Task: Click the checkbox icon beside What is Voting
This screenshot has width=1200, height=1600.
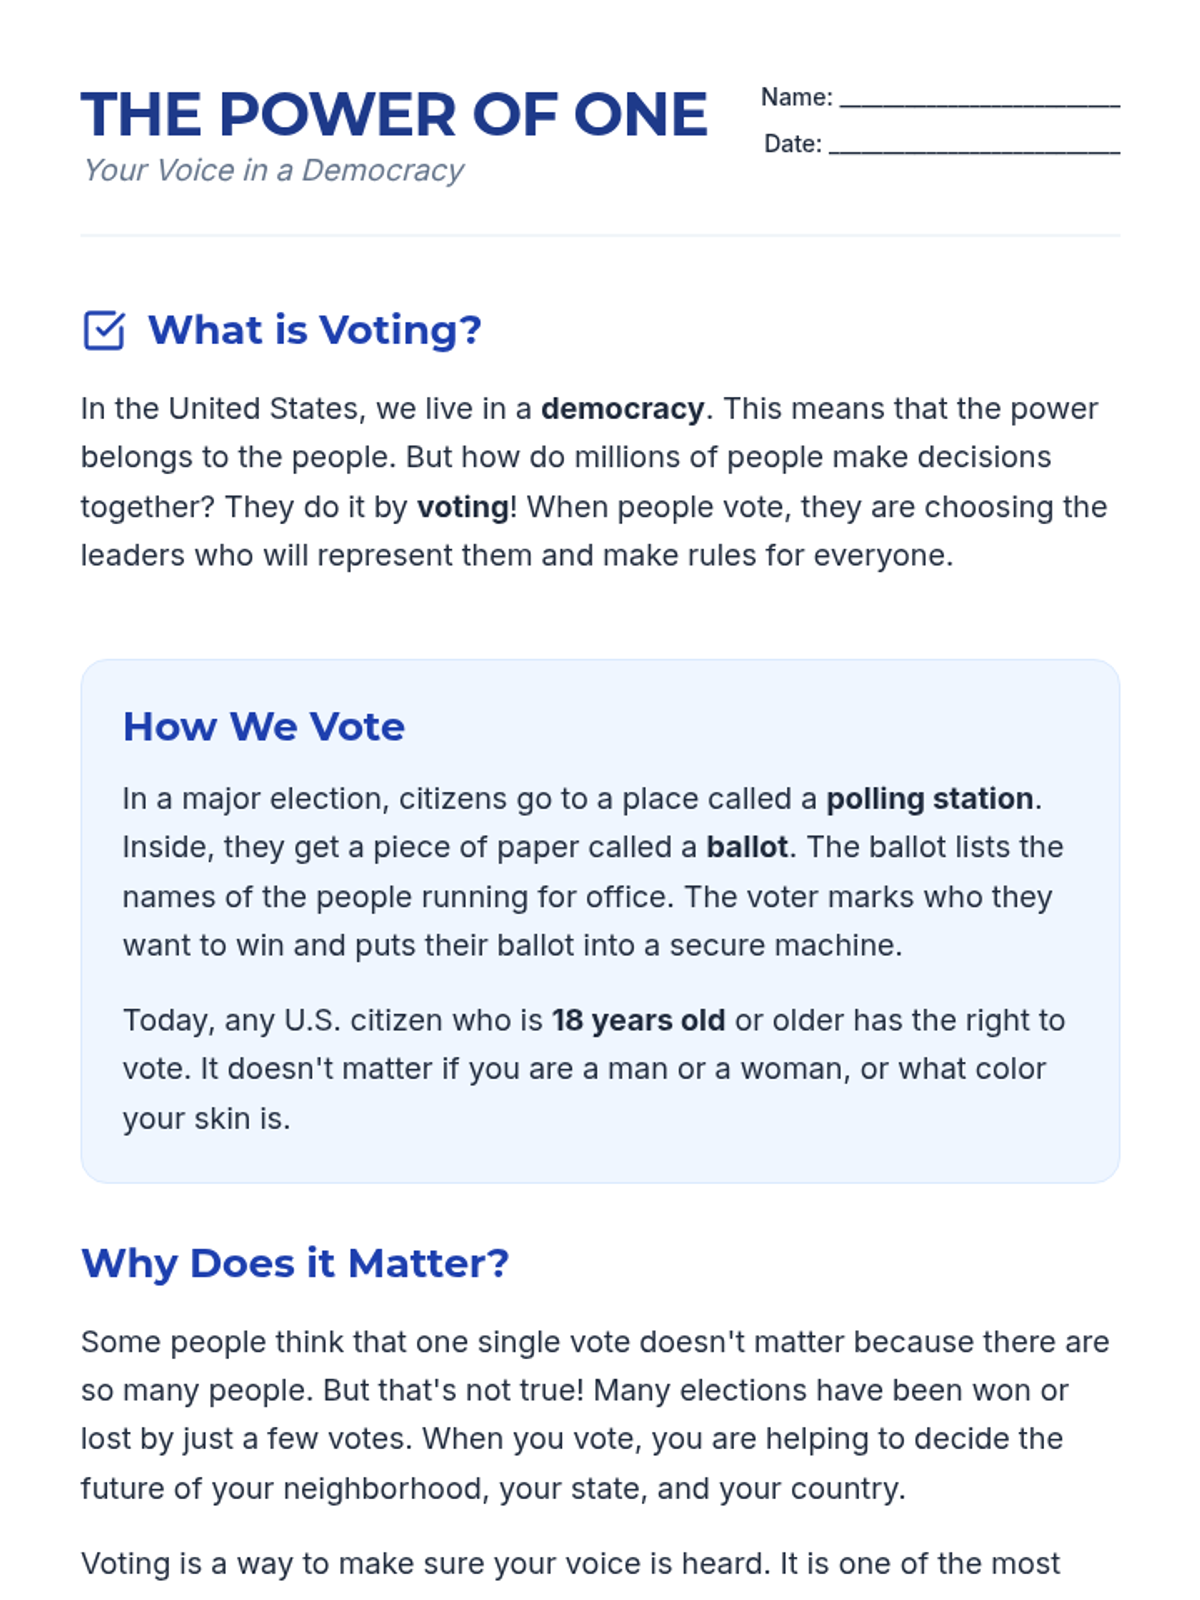Action: pyautogui.click(x=104, y=331)
